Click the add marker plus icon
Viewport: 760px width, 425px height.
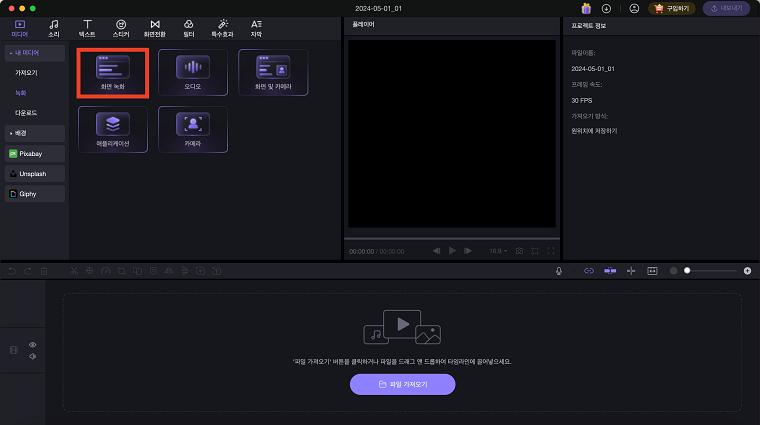click(x=631, y=271)
